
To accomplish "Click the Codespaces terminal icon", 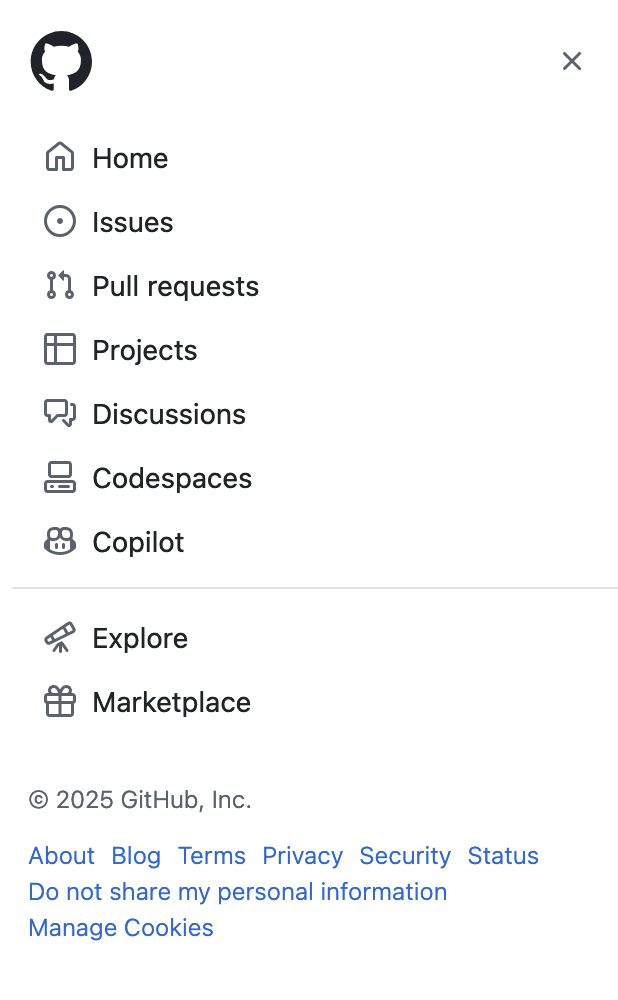I will (x=60, y=477).
